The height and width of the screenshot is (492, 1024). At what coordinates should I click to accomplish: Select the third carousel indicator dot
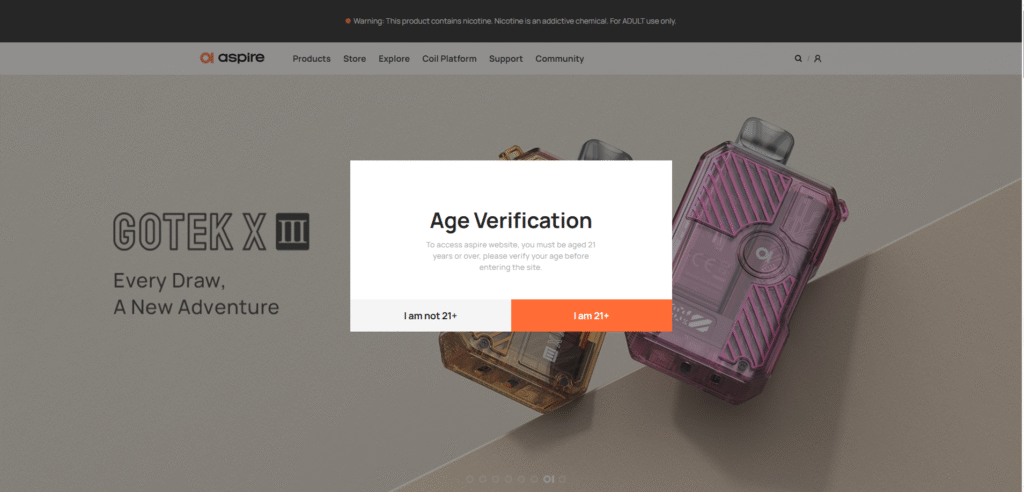495,479
